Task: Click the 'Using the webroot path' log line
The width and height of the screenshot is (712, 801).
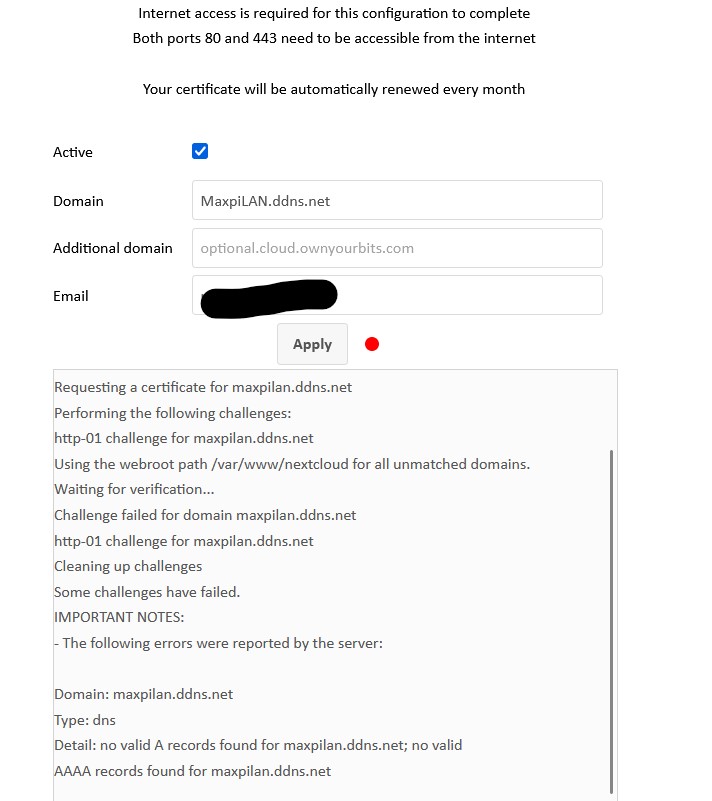Action: coord(292,464)
